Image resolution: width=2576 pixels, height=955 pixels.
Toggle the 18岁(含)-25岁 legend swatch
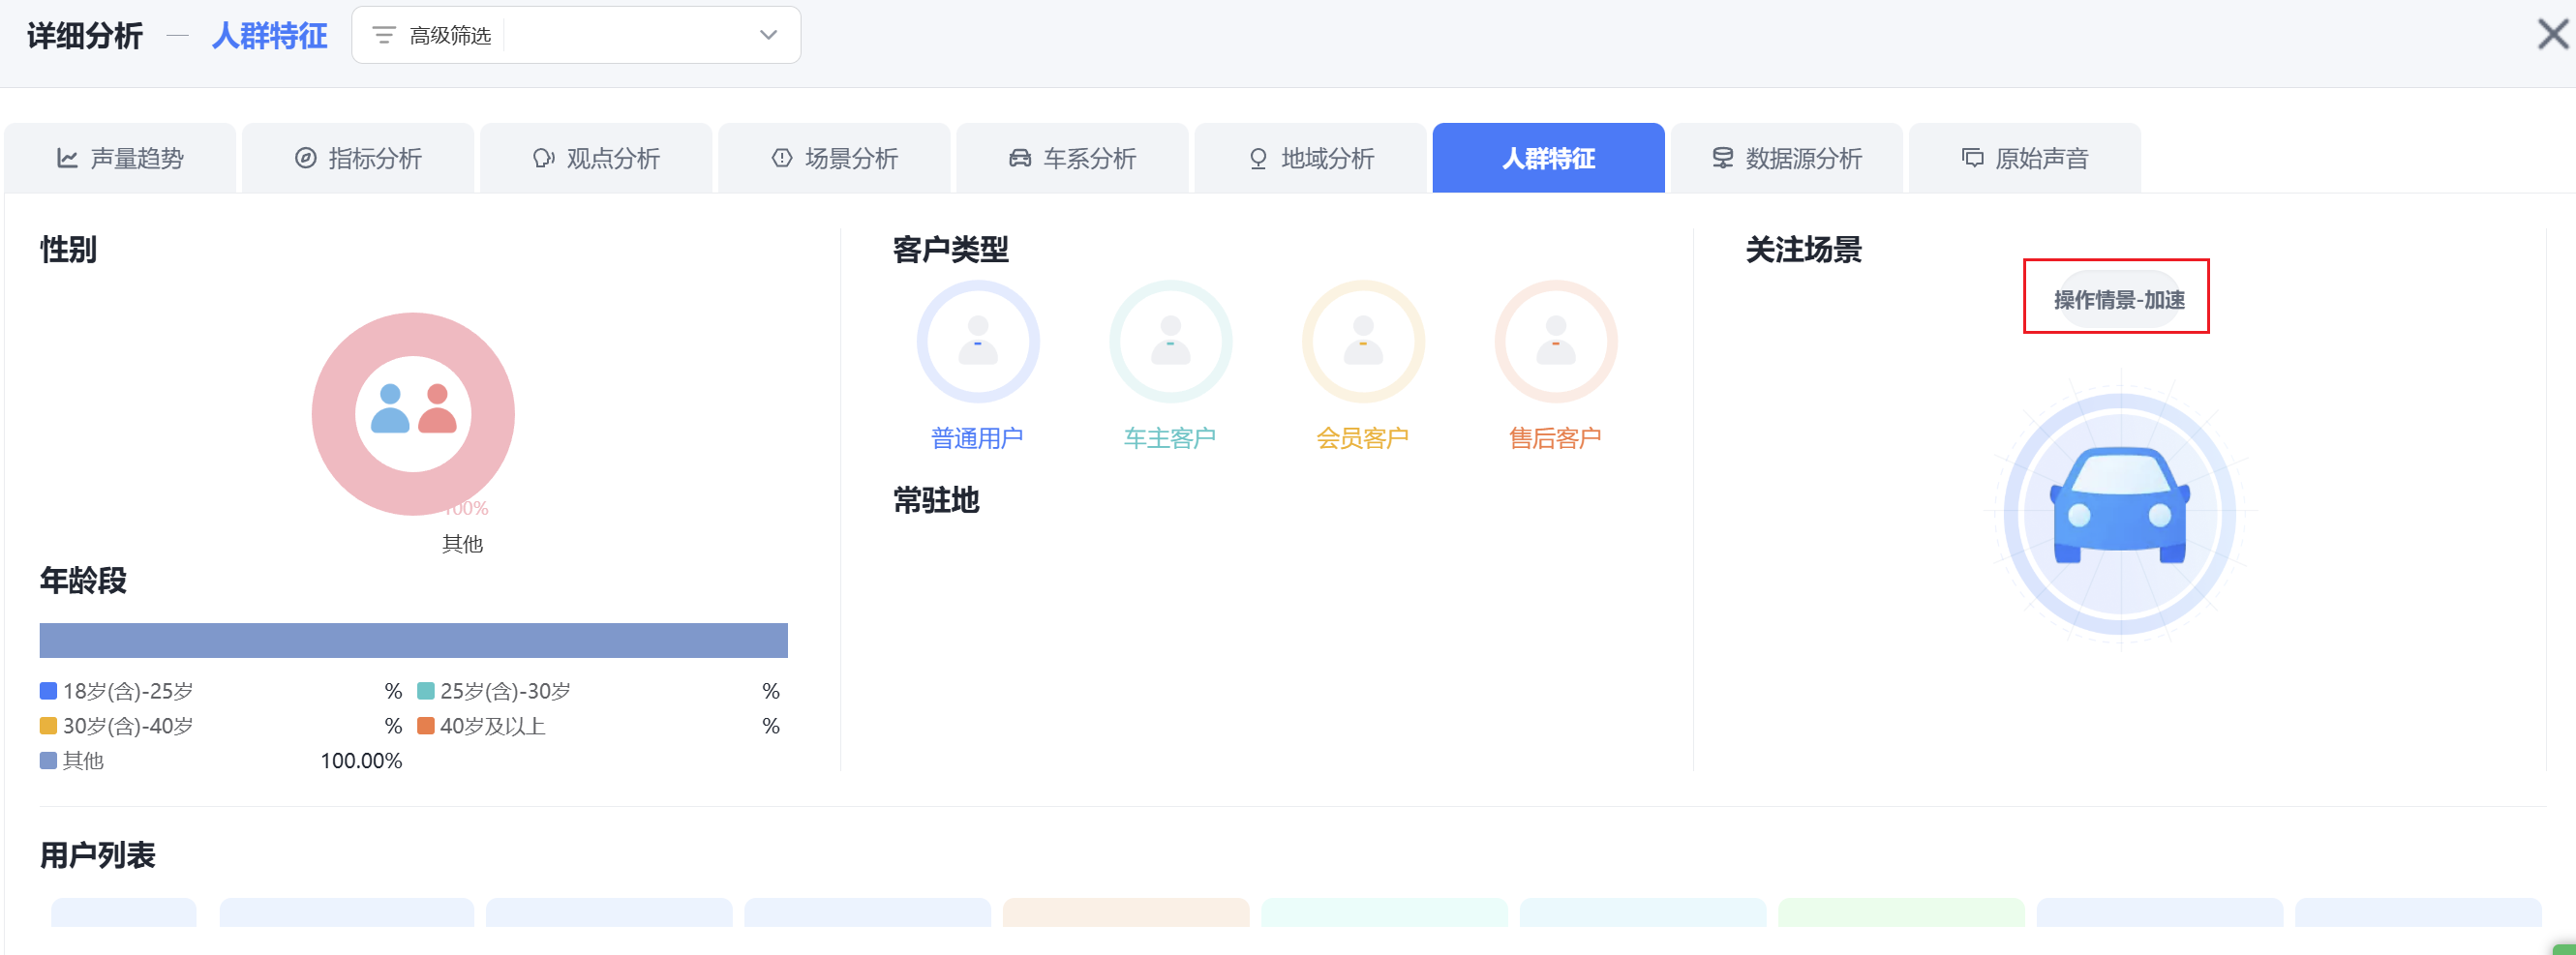tap(48, 691)
